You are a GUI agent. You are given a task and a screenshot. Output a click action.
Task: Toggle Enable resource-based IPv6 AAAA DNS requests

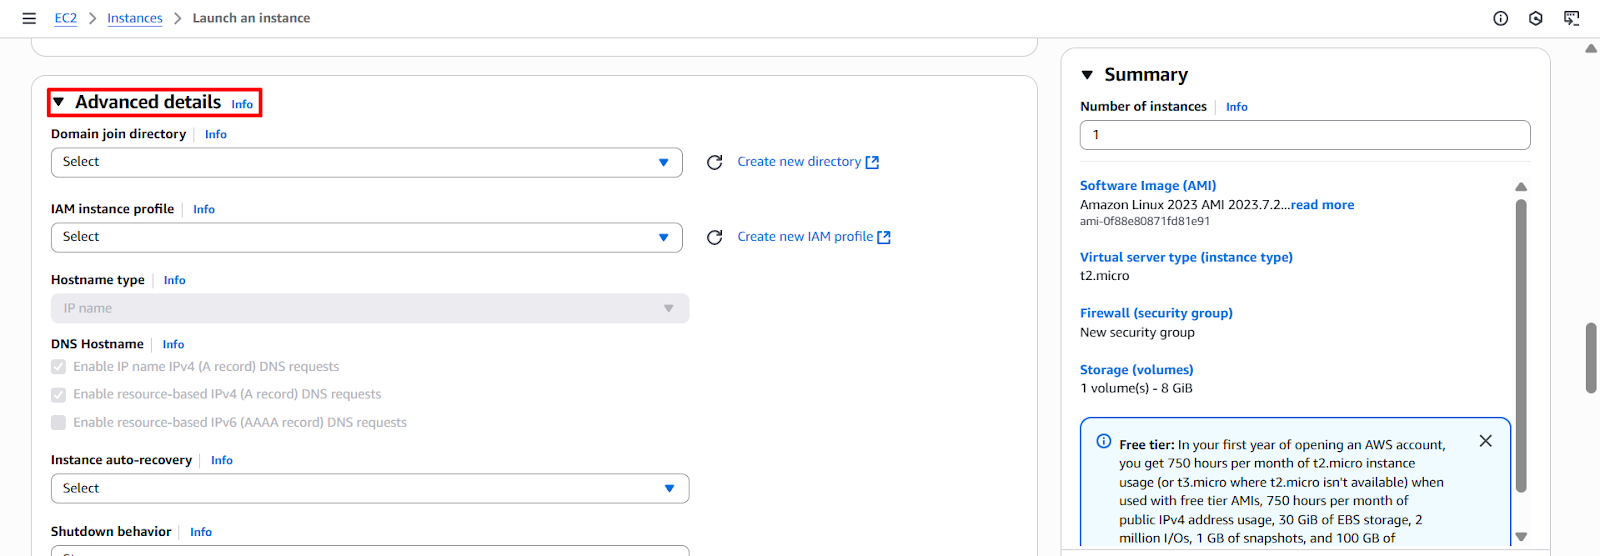point(59,422)
